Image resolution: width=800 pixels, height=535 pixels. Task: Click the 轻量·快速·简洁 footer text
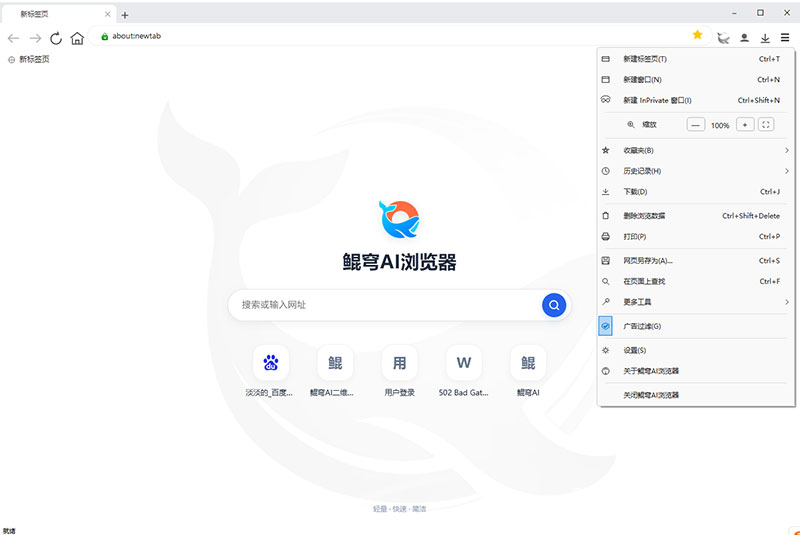tap(399, 509)
